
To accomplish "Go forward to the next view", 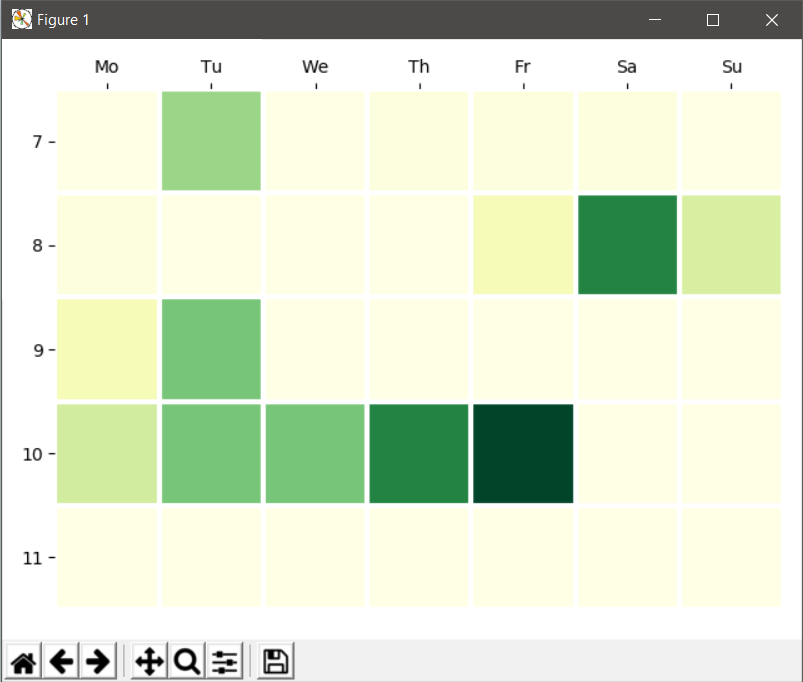I will [x=98, y=661].
